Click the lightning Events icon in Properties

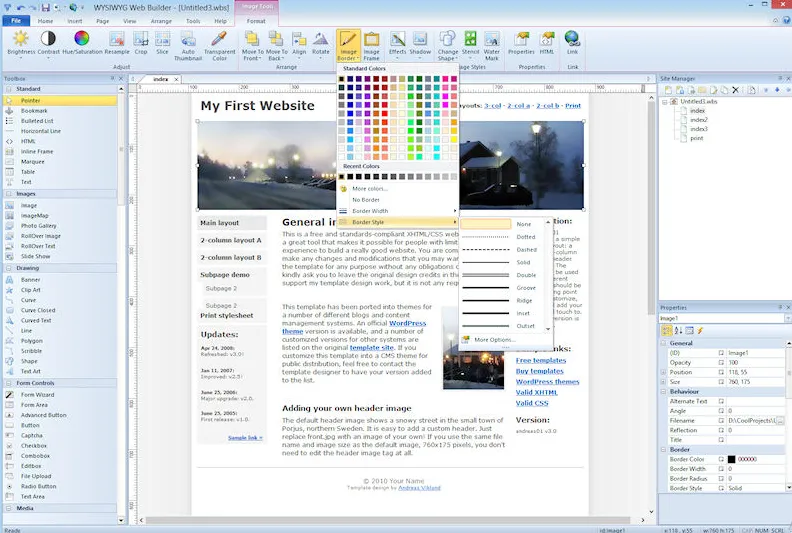click(x=701, y=330)
